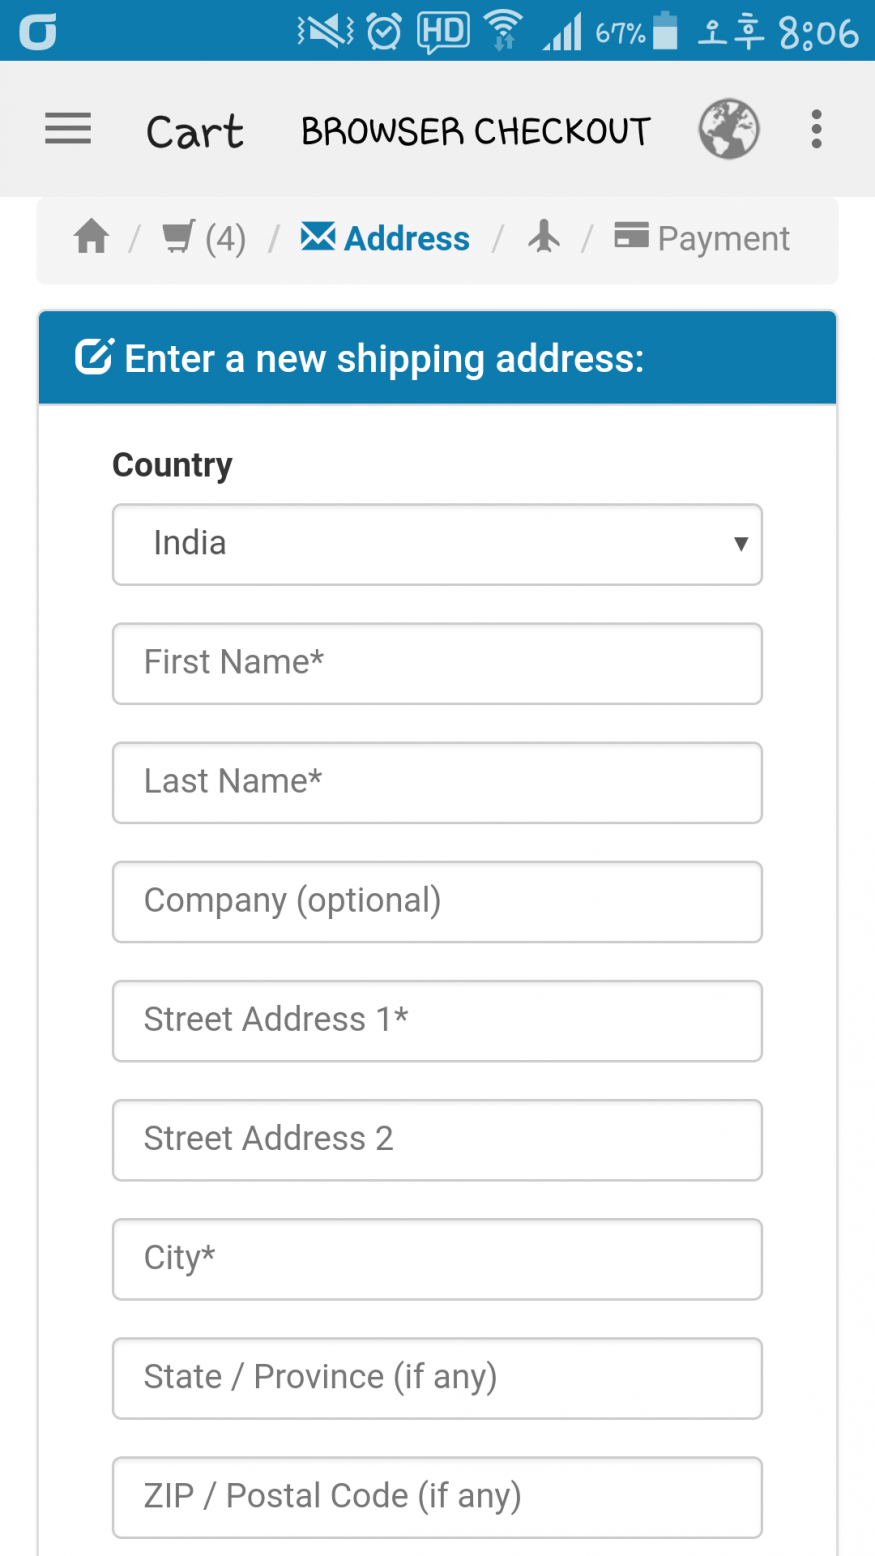
Task: Go to home via breadcrumb icon
Action: [91, 238]
